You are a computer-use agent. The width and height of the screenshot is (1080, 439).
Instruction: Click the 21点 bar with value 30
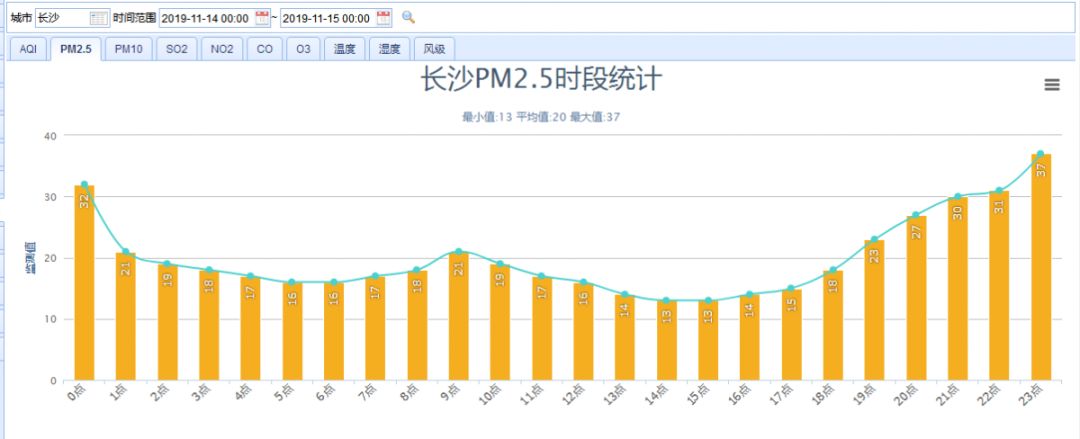tap(957, 289)
